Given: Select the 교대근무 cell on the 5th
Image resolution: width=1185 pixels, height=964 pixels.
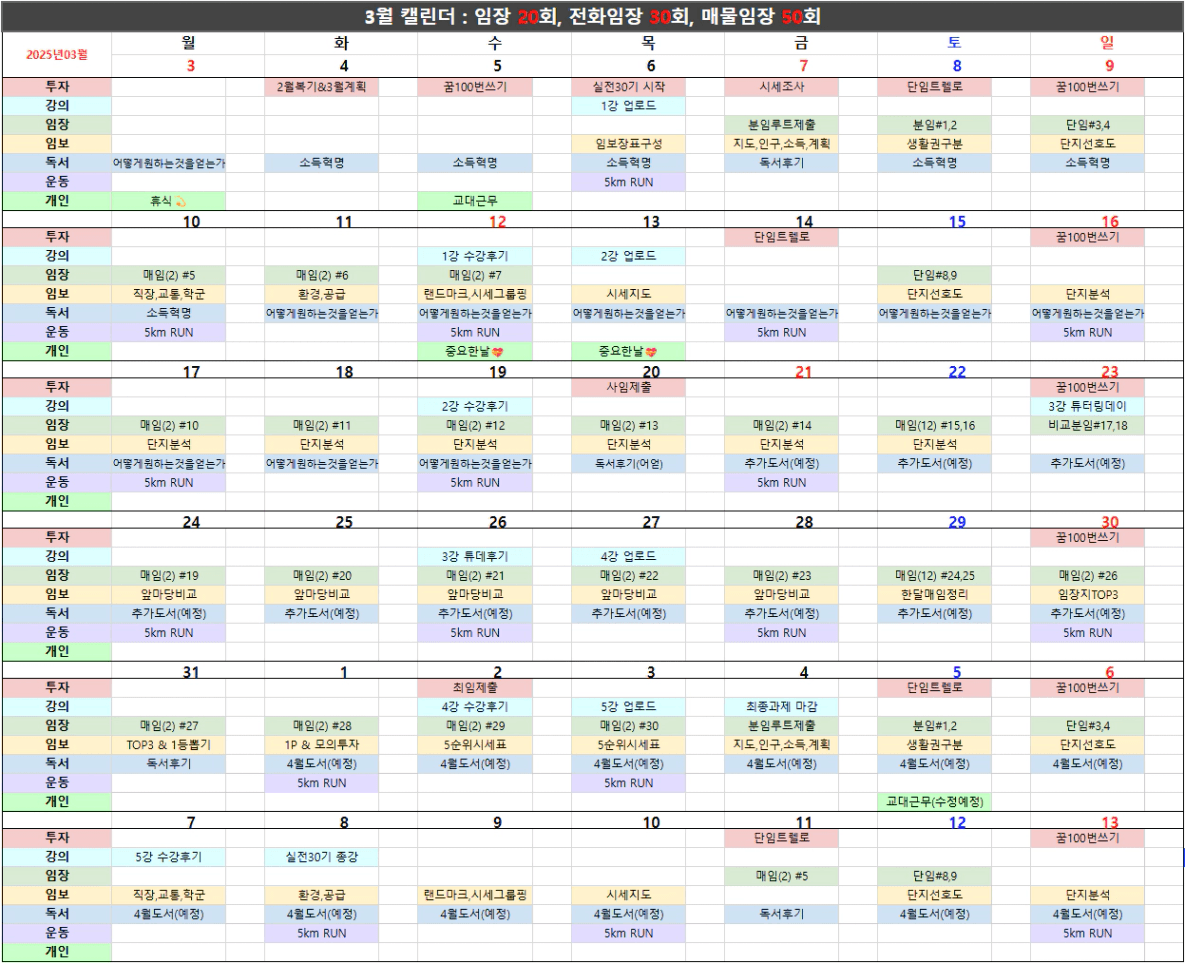Looking at the screenshot, I should (475, 201).
